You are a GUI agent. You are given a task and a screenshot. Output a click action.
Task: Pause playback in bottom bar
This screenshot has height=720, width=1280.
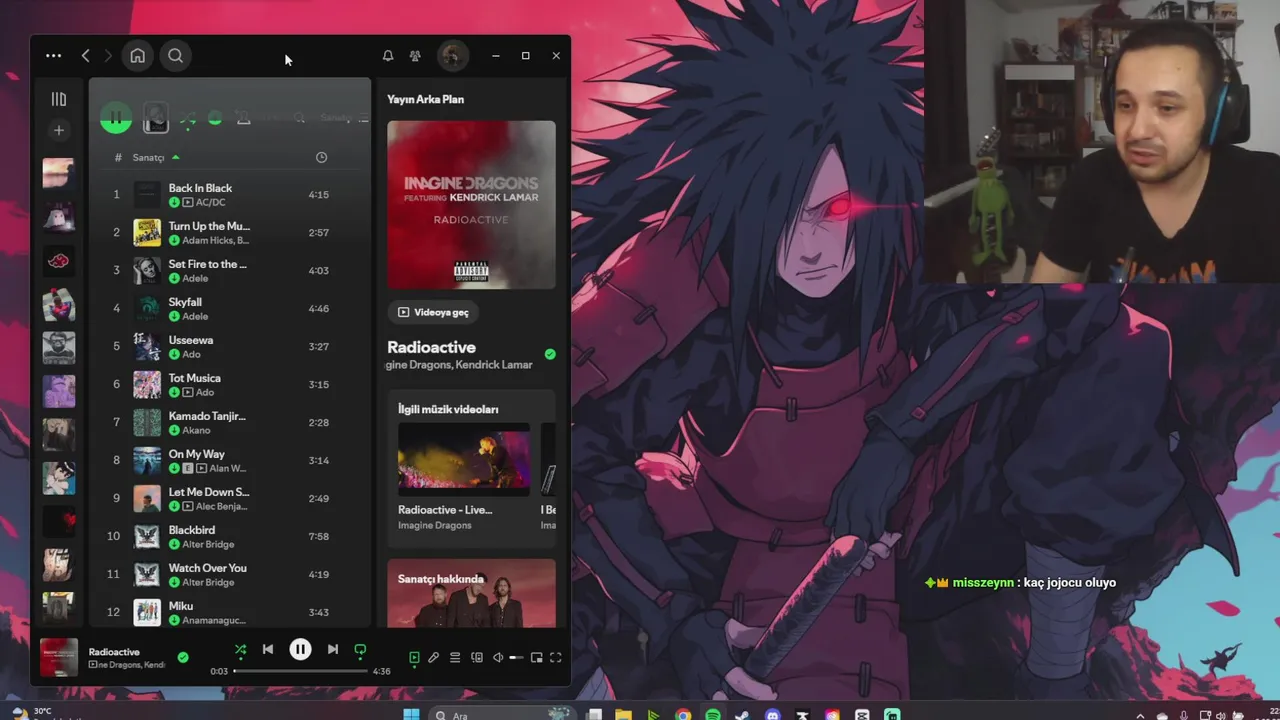(300, 649)
